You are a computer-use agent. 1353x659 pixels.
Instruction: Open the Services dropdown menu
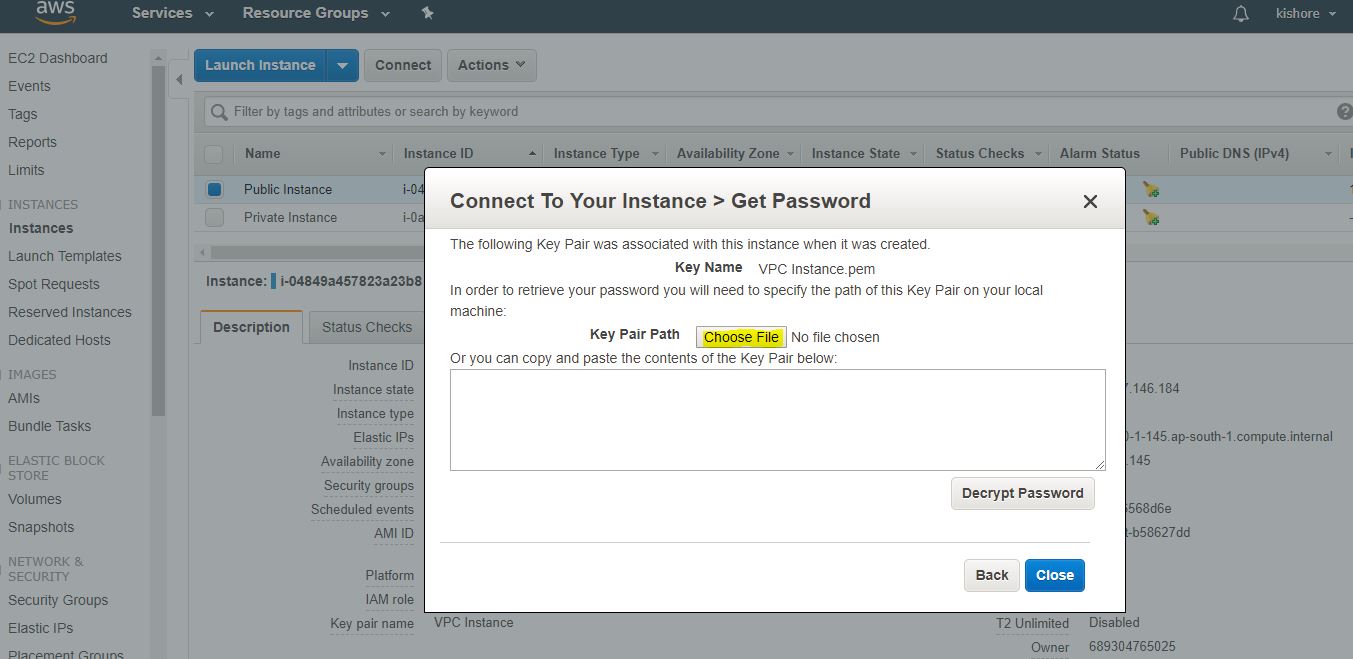click(172, 13)
